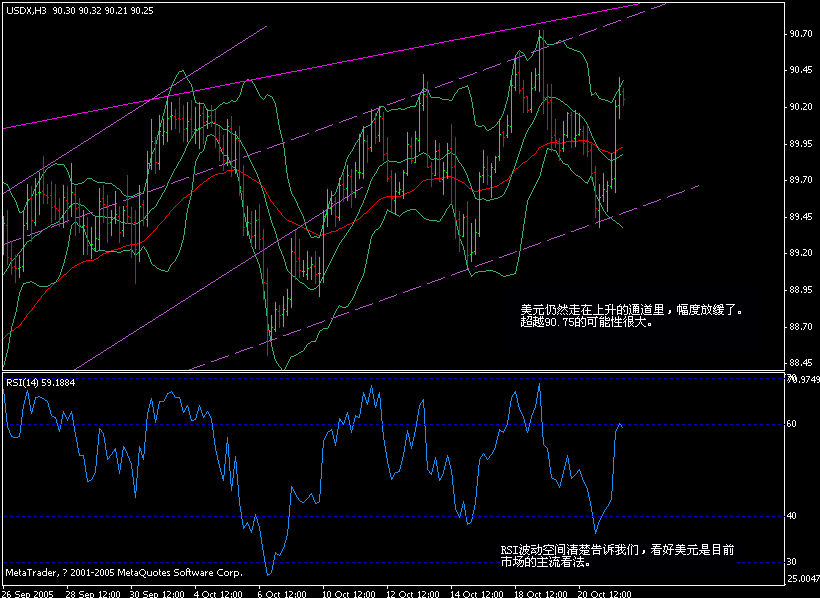Click the 10 Oct 12:00 time label

[x=349, y=594]
